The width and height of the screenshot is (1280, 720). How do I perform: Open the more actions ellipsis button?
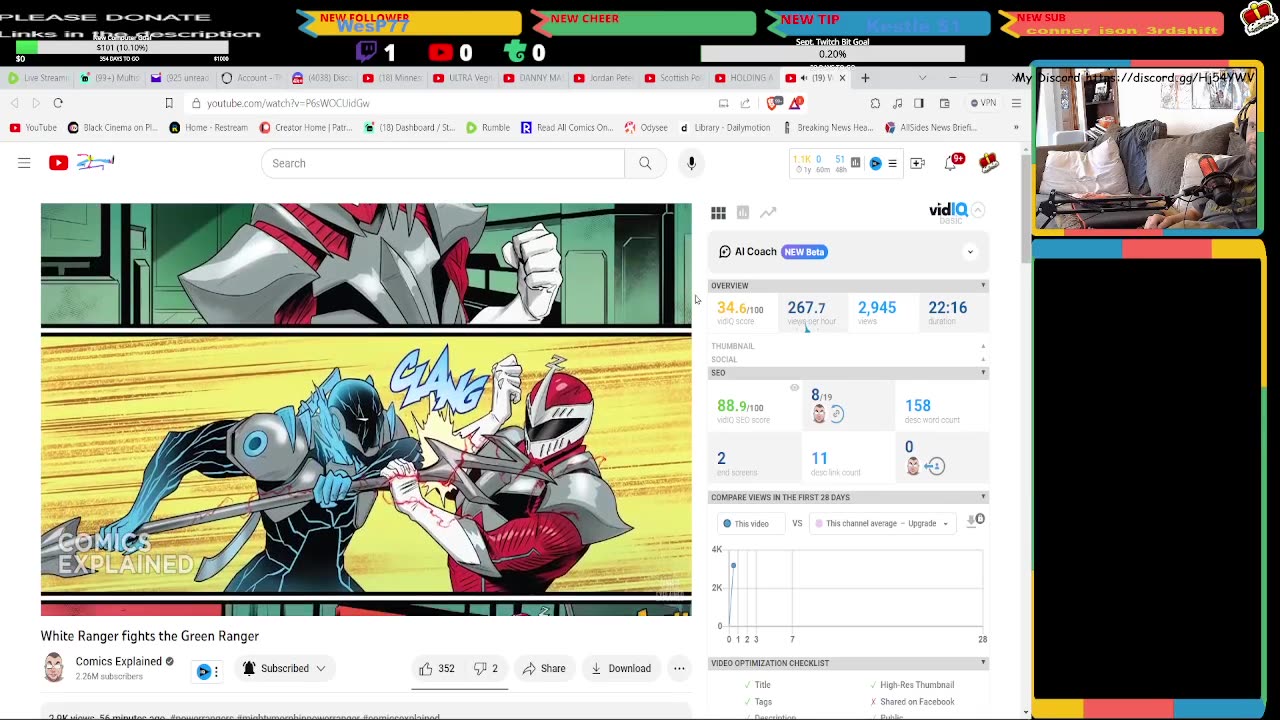(x=679, y=668)
